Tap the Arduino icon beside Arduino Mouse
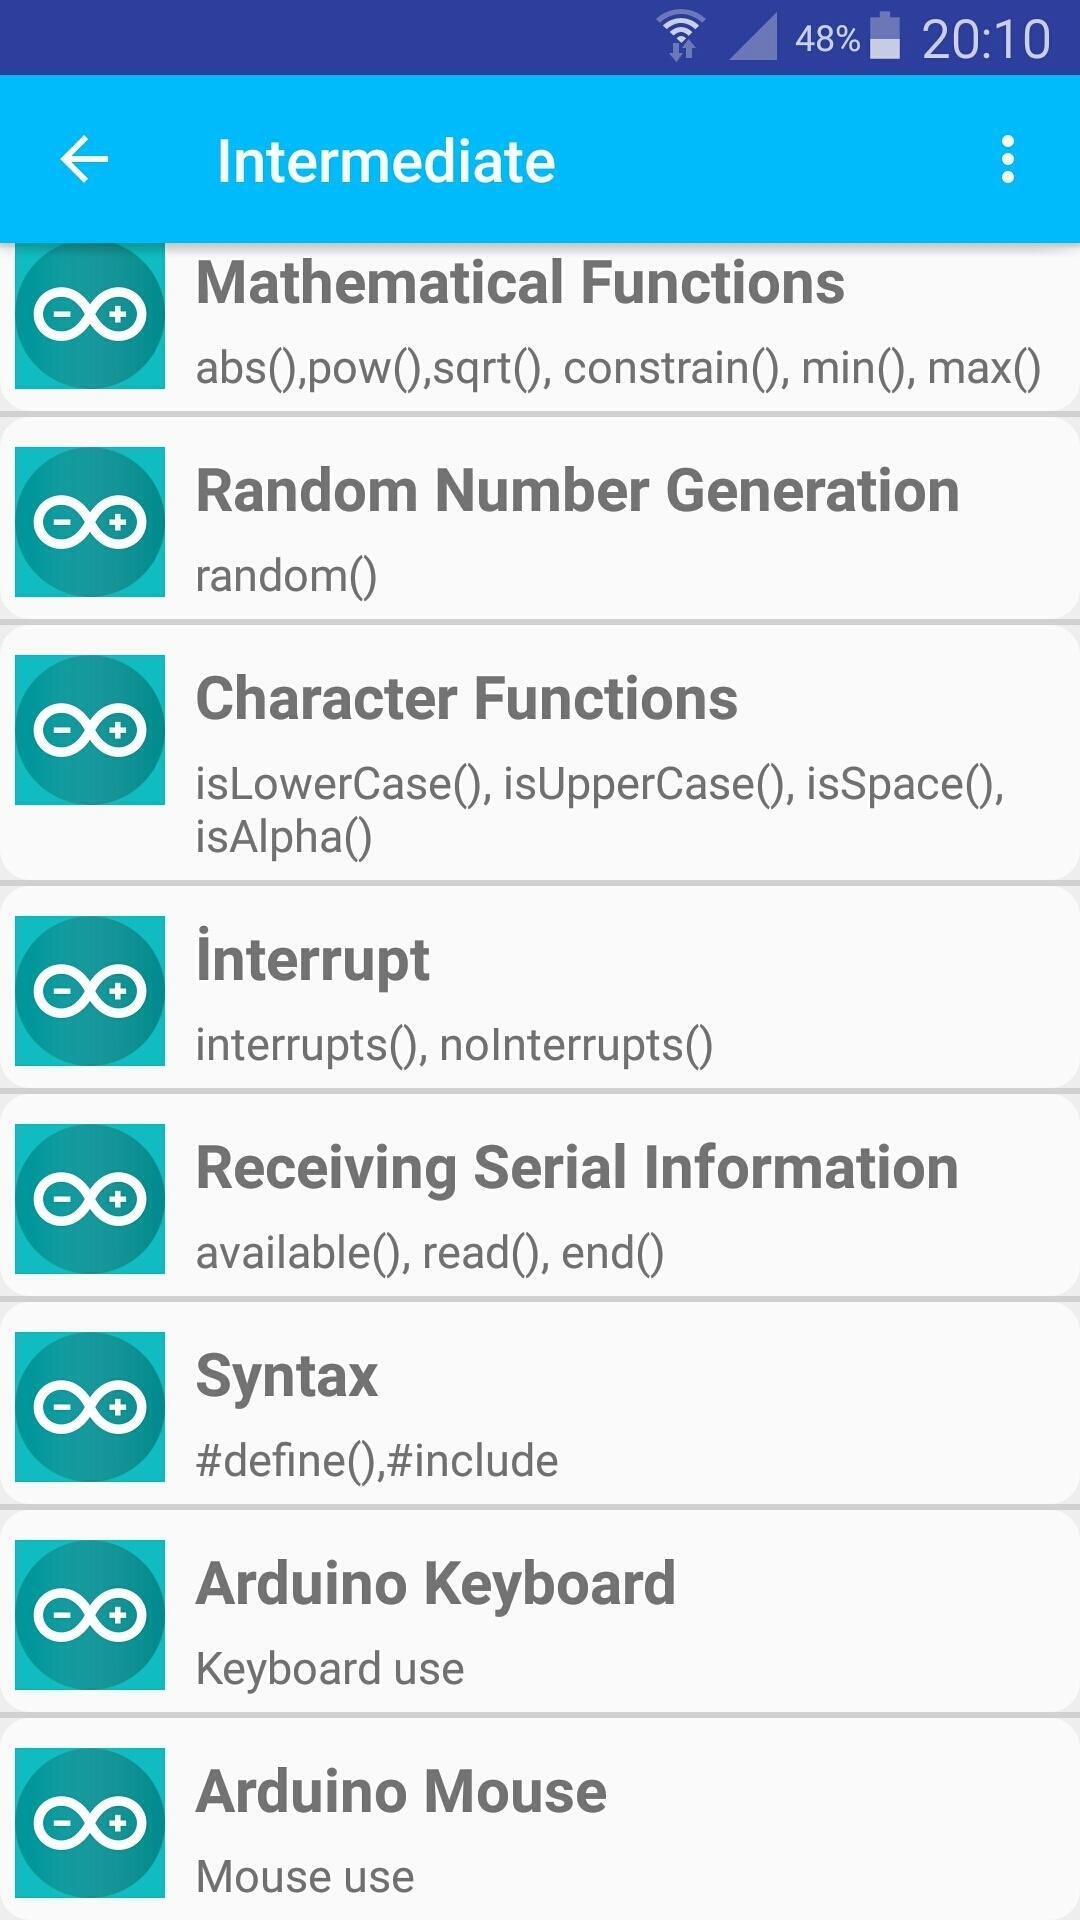 click(x=90, y=1823)
